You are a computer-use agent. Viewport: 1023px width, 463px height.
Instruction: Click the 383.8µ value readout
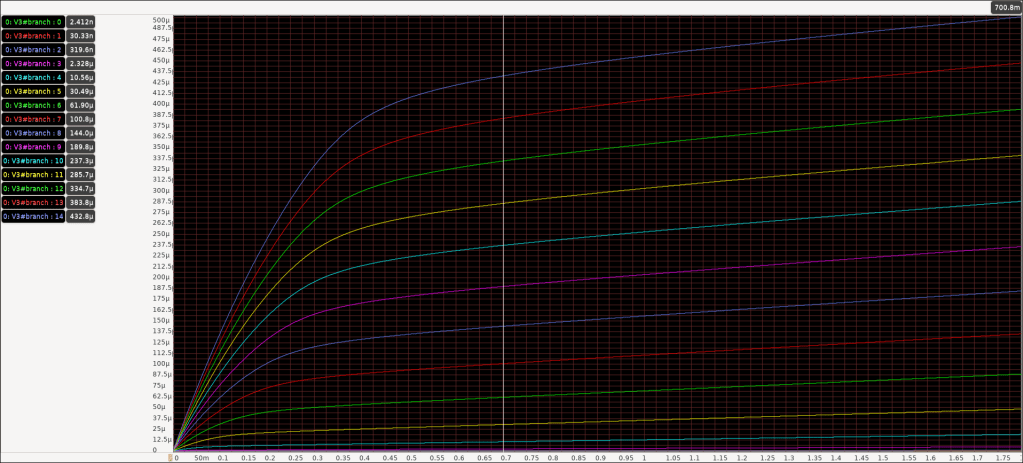click(x=82, y=202)
